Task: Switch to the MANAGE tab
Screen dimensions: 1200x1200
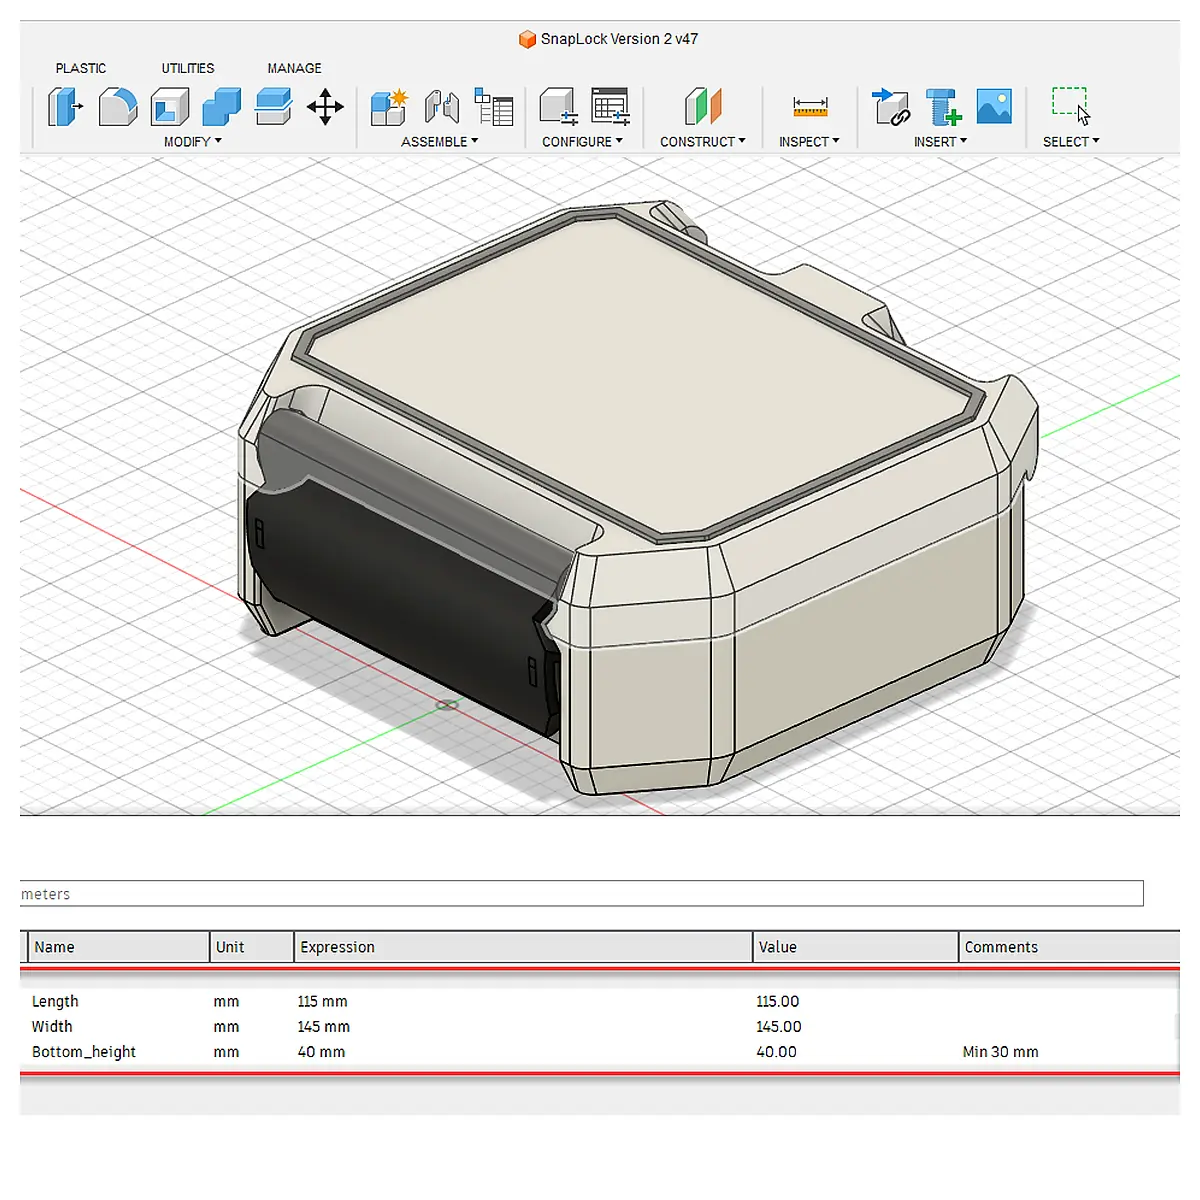Action: pos(294,68)
